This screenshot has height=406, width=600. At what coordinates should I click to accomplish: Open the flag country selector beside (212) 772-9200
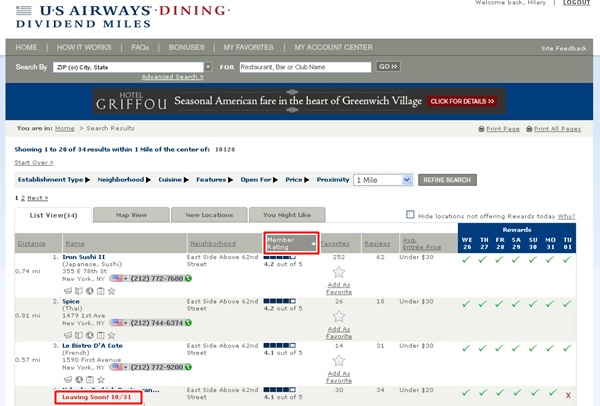click(120, 367)
